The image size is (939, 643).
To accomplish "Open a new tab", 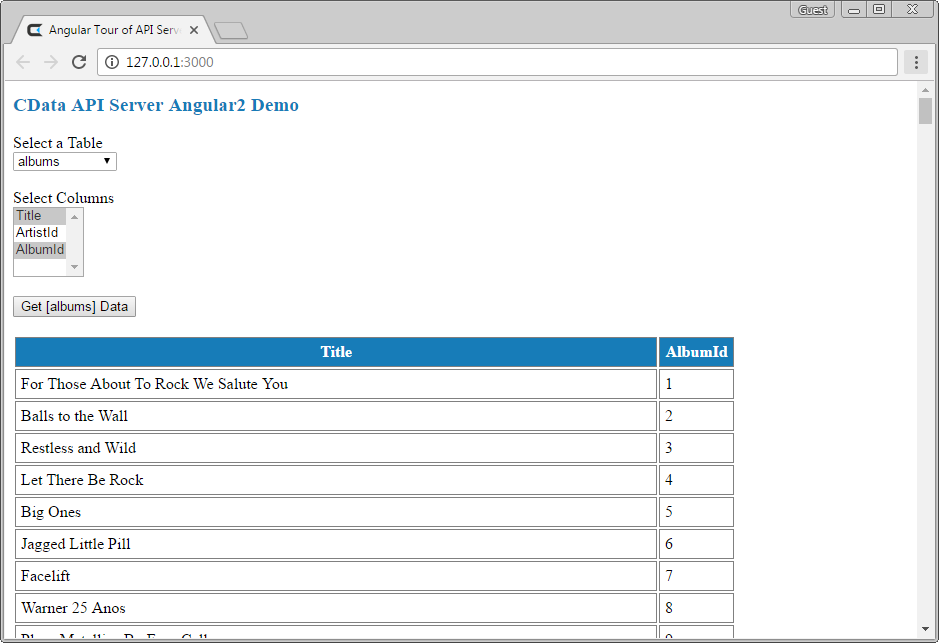I will [231, 31].
